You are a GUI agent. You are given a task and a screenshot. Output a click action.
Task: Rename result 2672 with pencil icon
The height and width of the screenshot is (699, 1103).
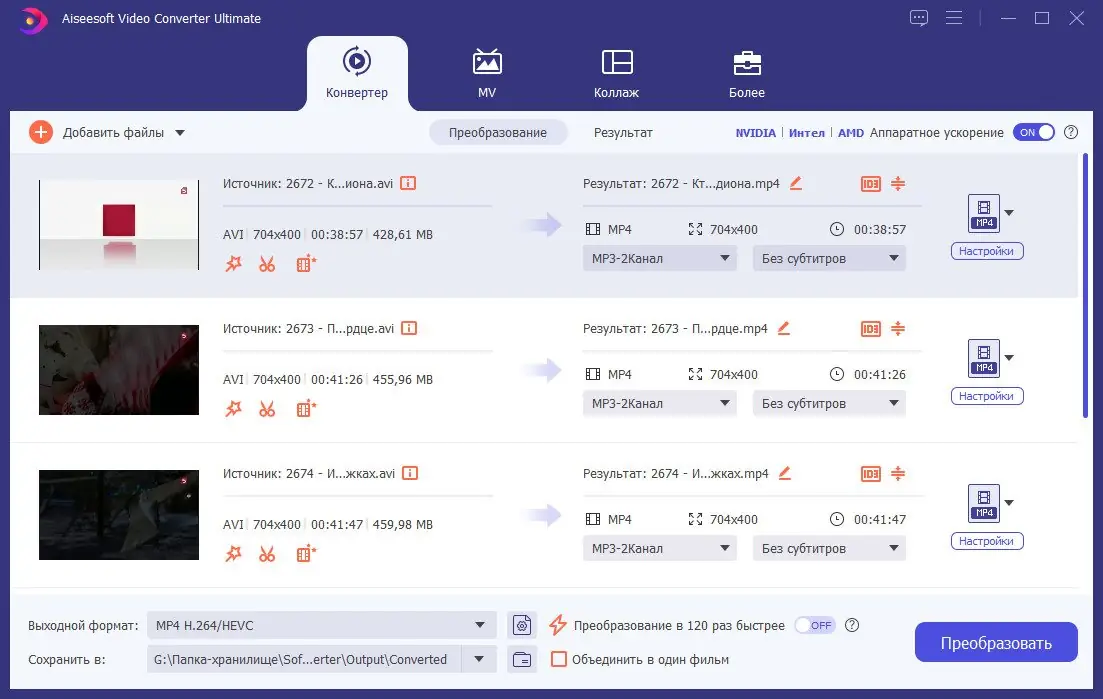[796, 183]
